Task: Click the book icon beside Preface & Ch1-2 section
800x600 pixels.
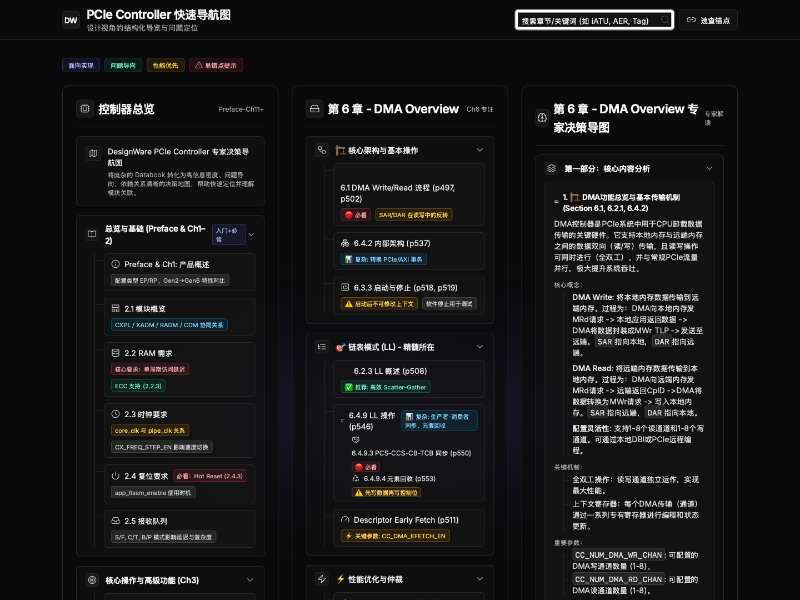Action: click(x=92, y=234)
